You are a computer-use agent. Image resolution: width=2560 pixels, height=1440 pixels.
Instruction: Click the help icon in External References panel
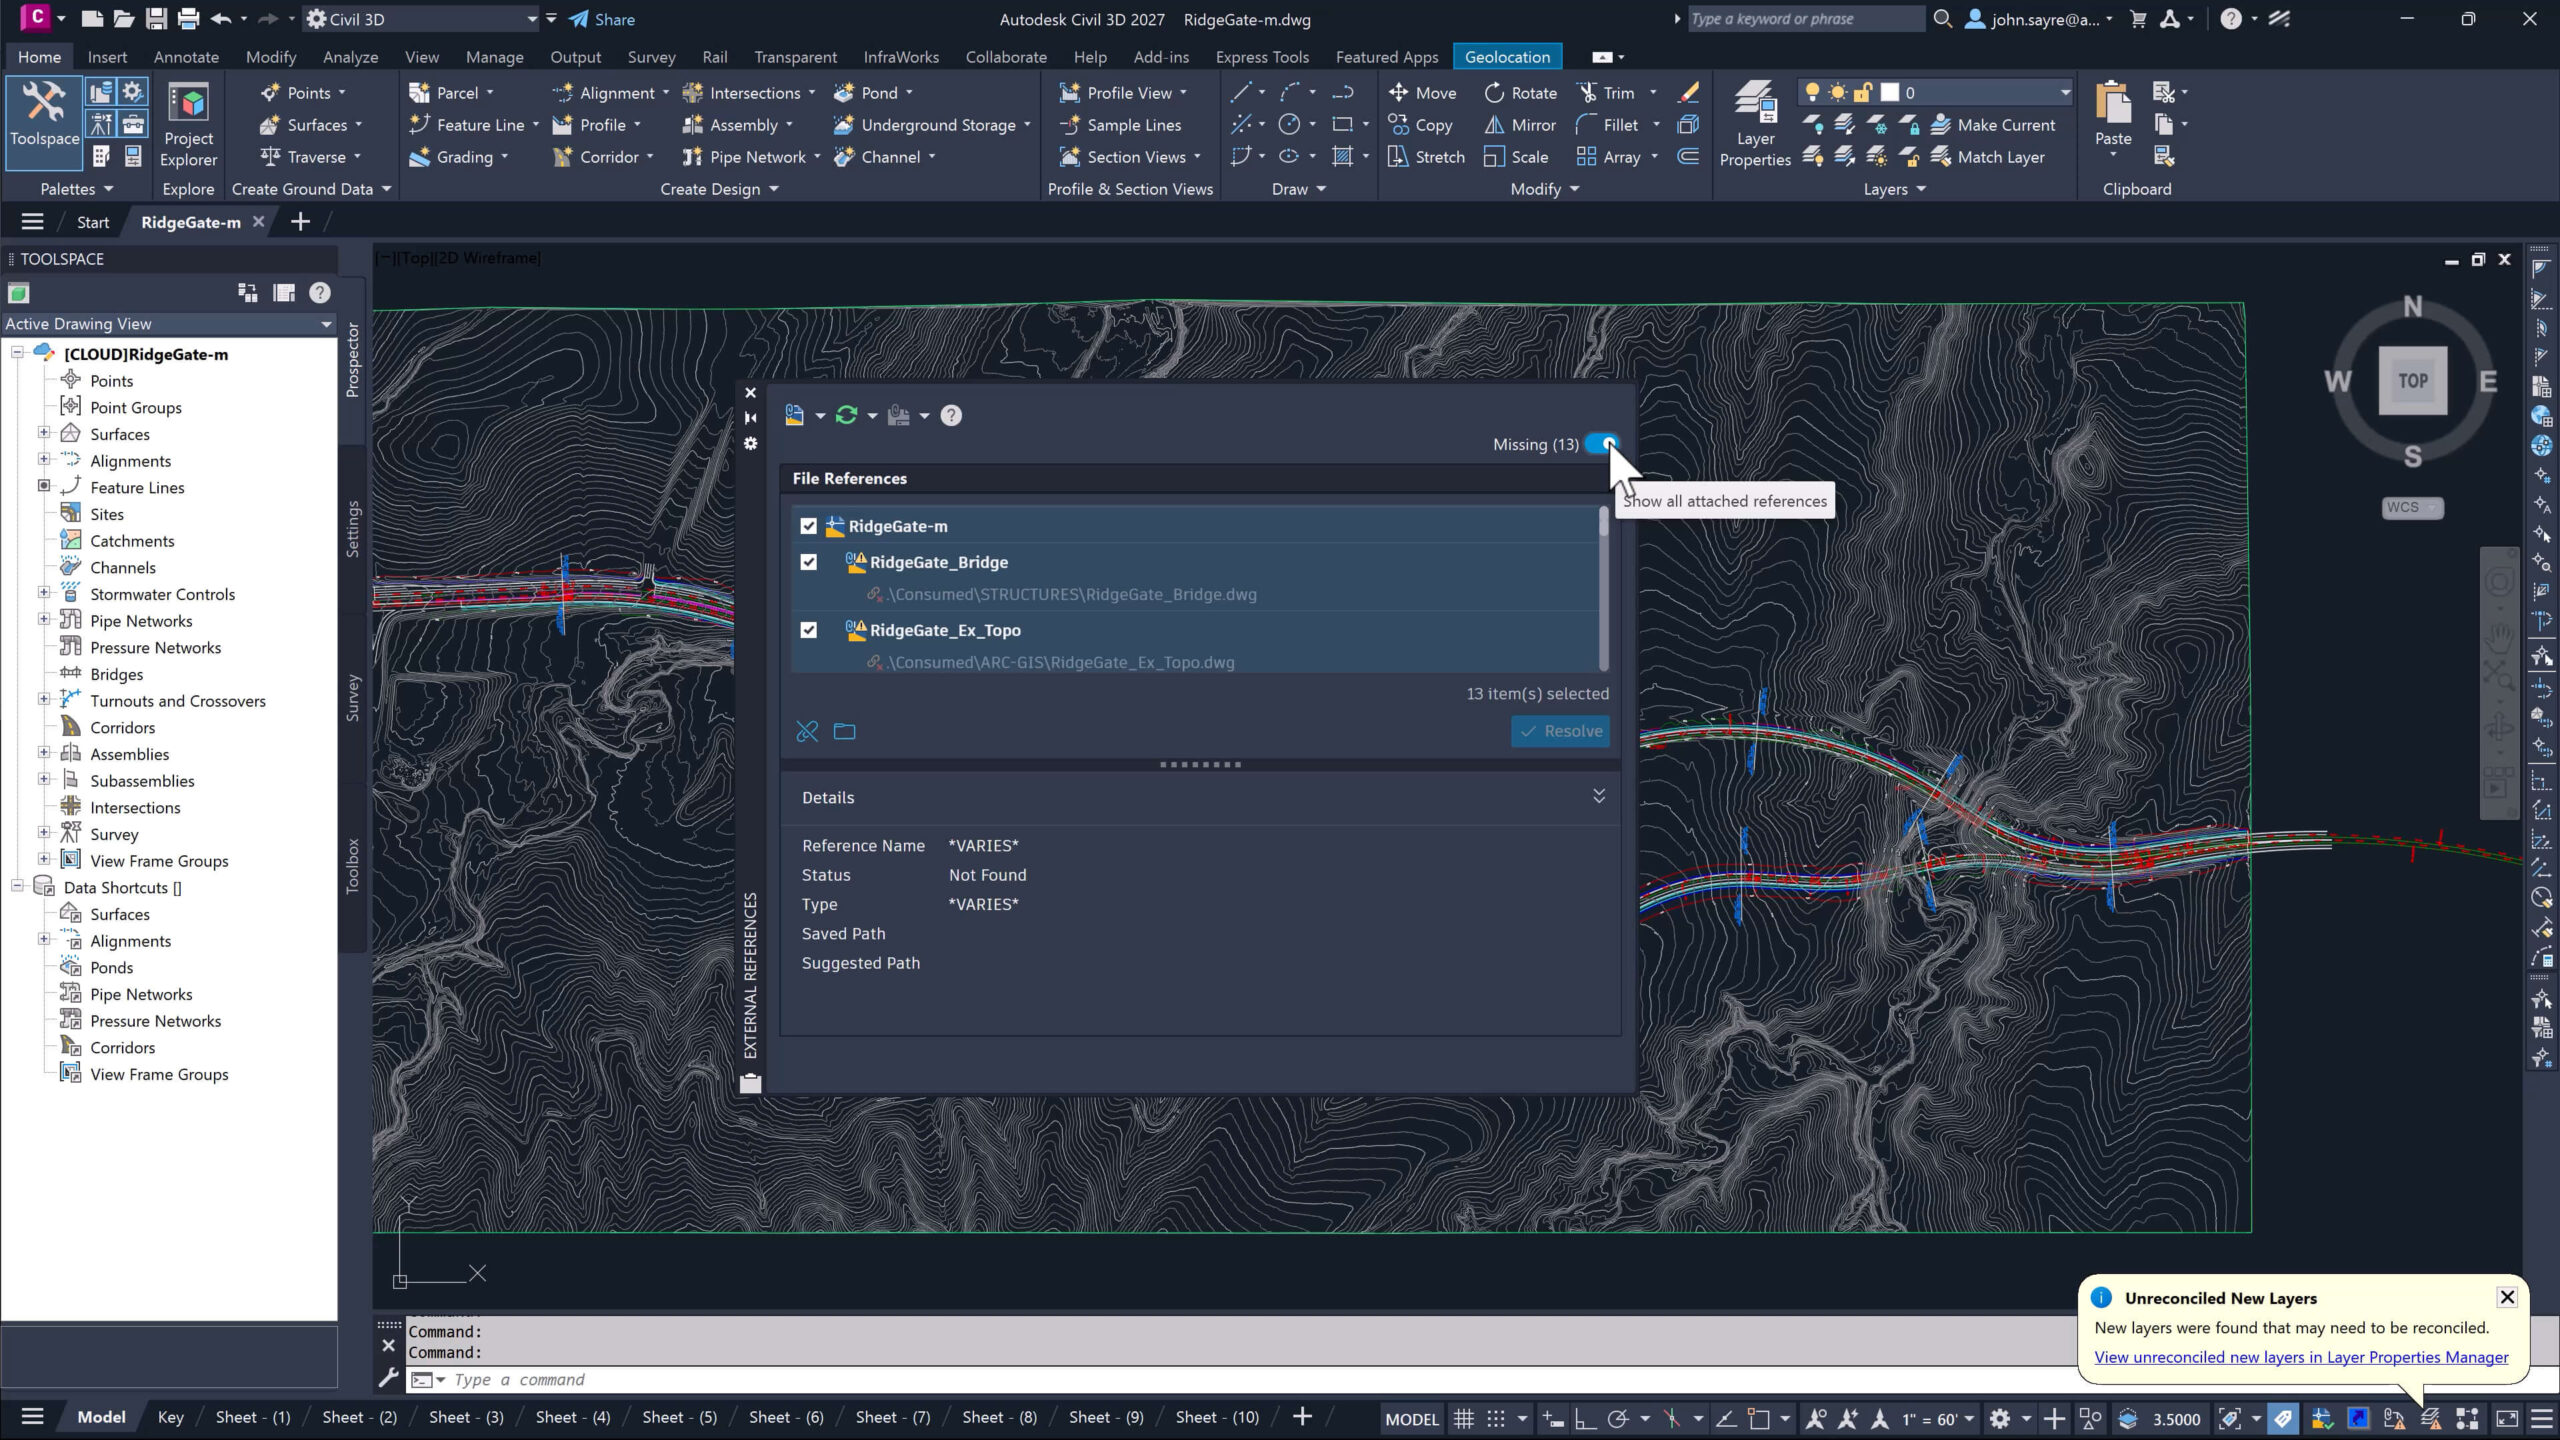[951, 415]
